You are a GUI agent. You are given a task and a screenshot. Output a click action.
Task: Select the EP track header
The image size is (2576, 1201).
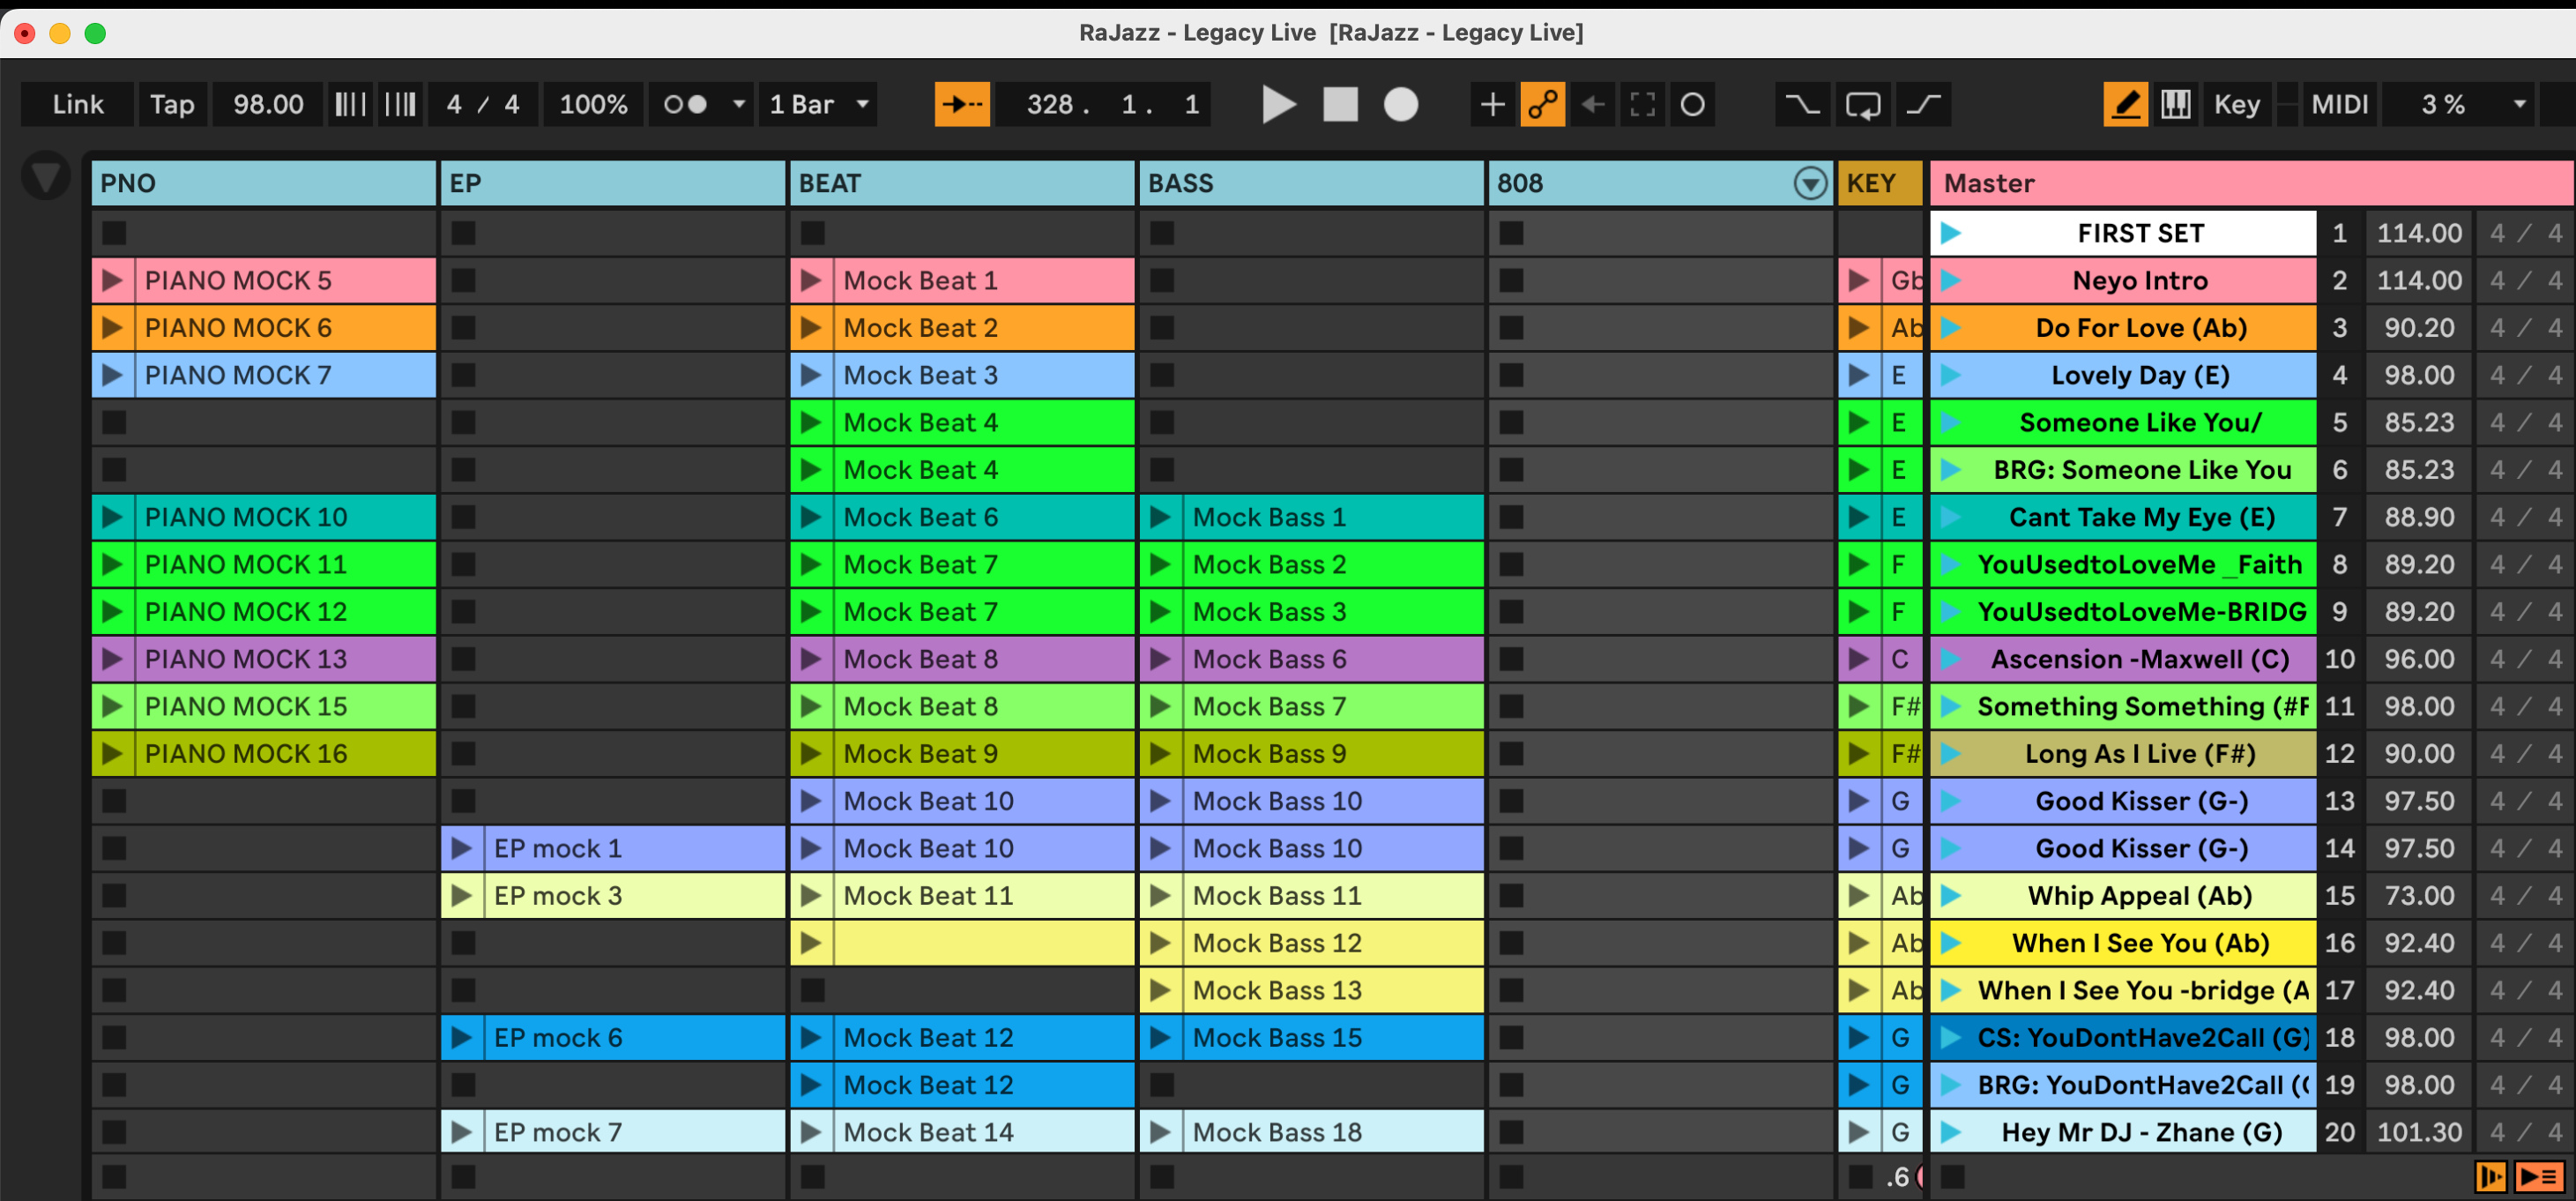point(613,184)
